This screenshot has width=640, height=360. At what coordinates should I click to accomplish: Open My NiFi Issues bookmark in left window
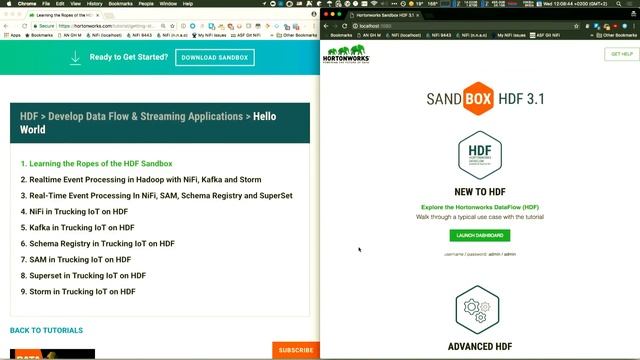point(209,36)
